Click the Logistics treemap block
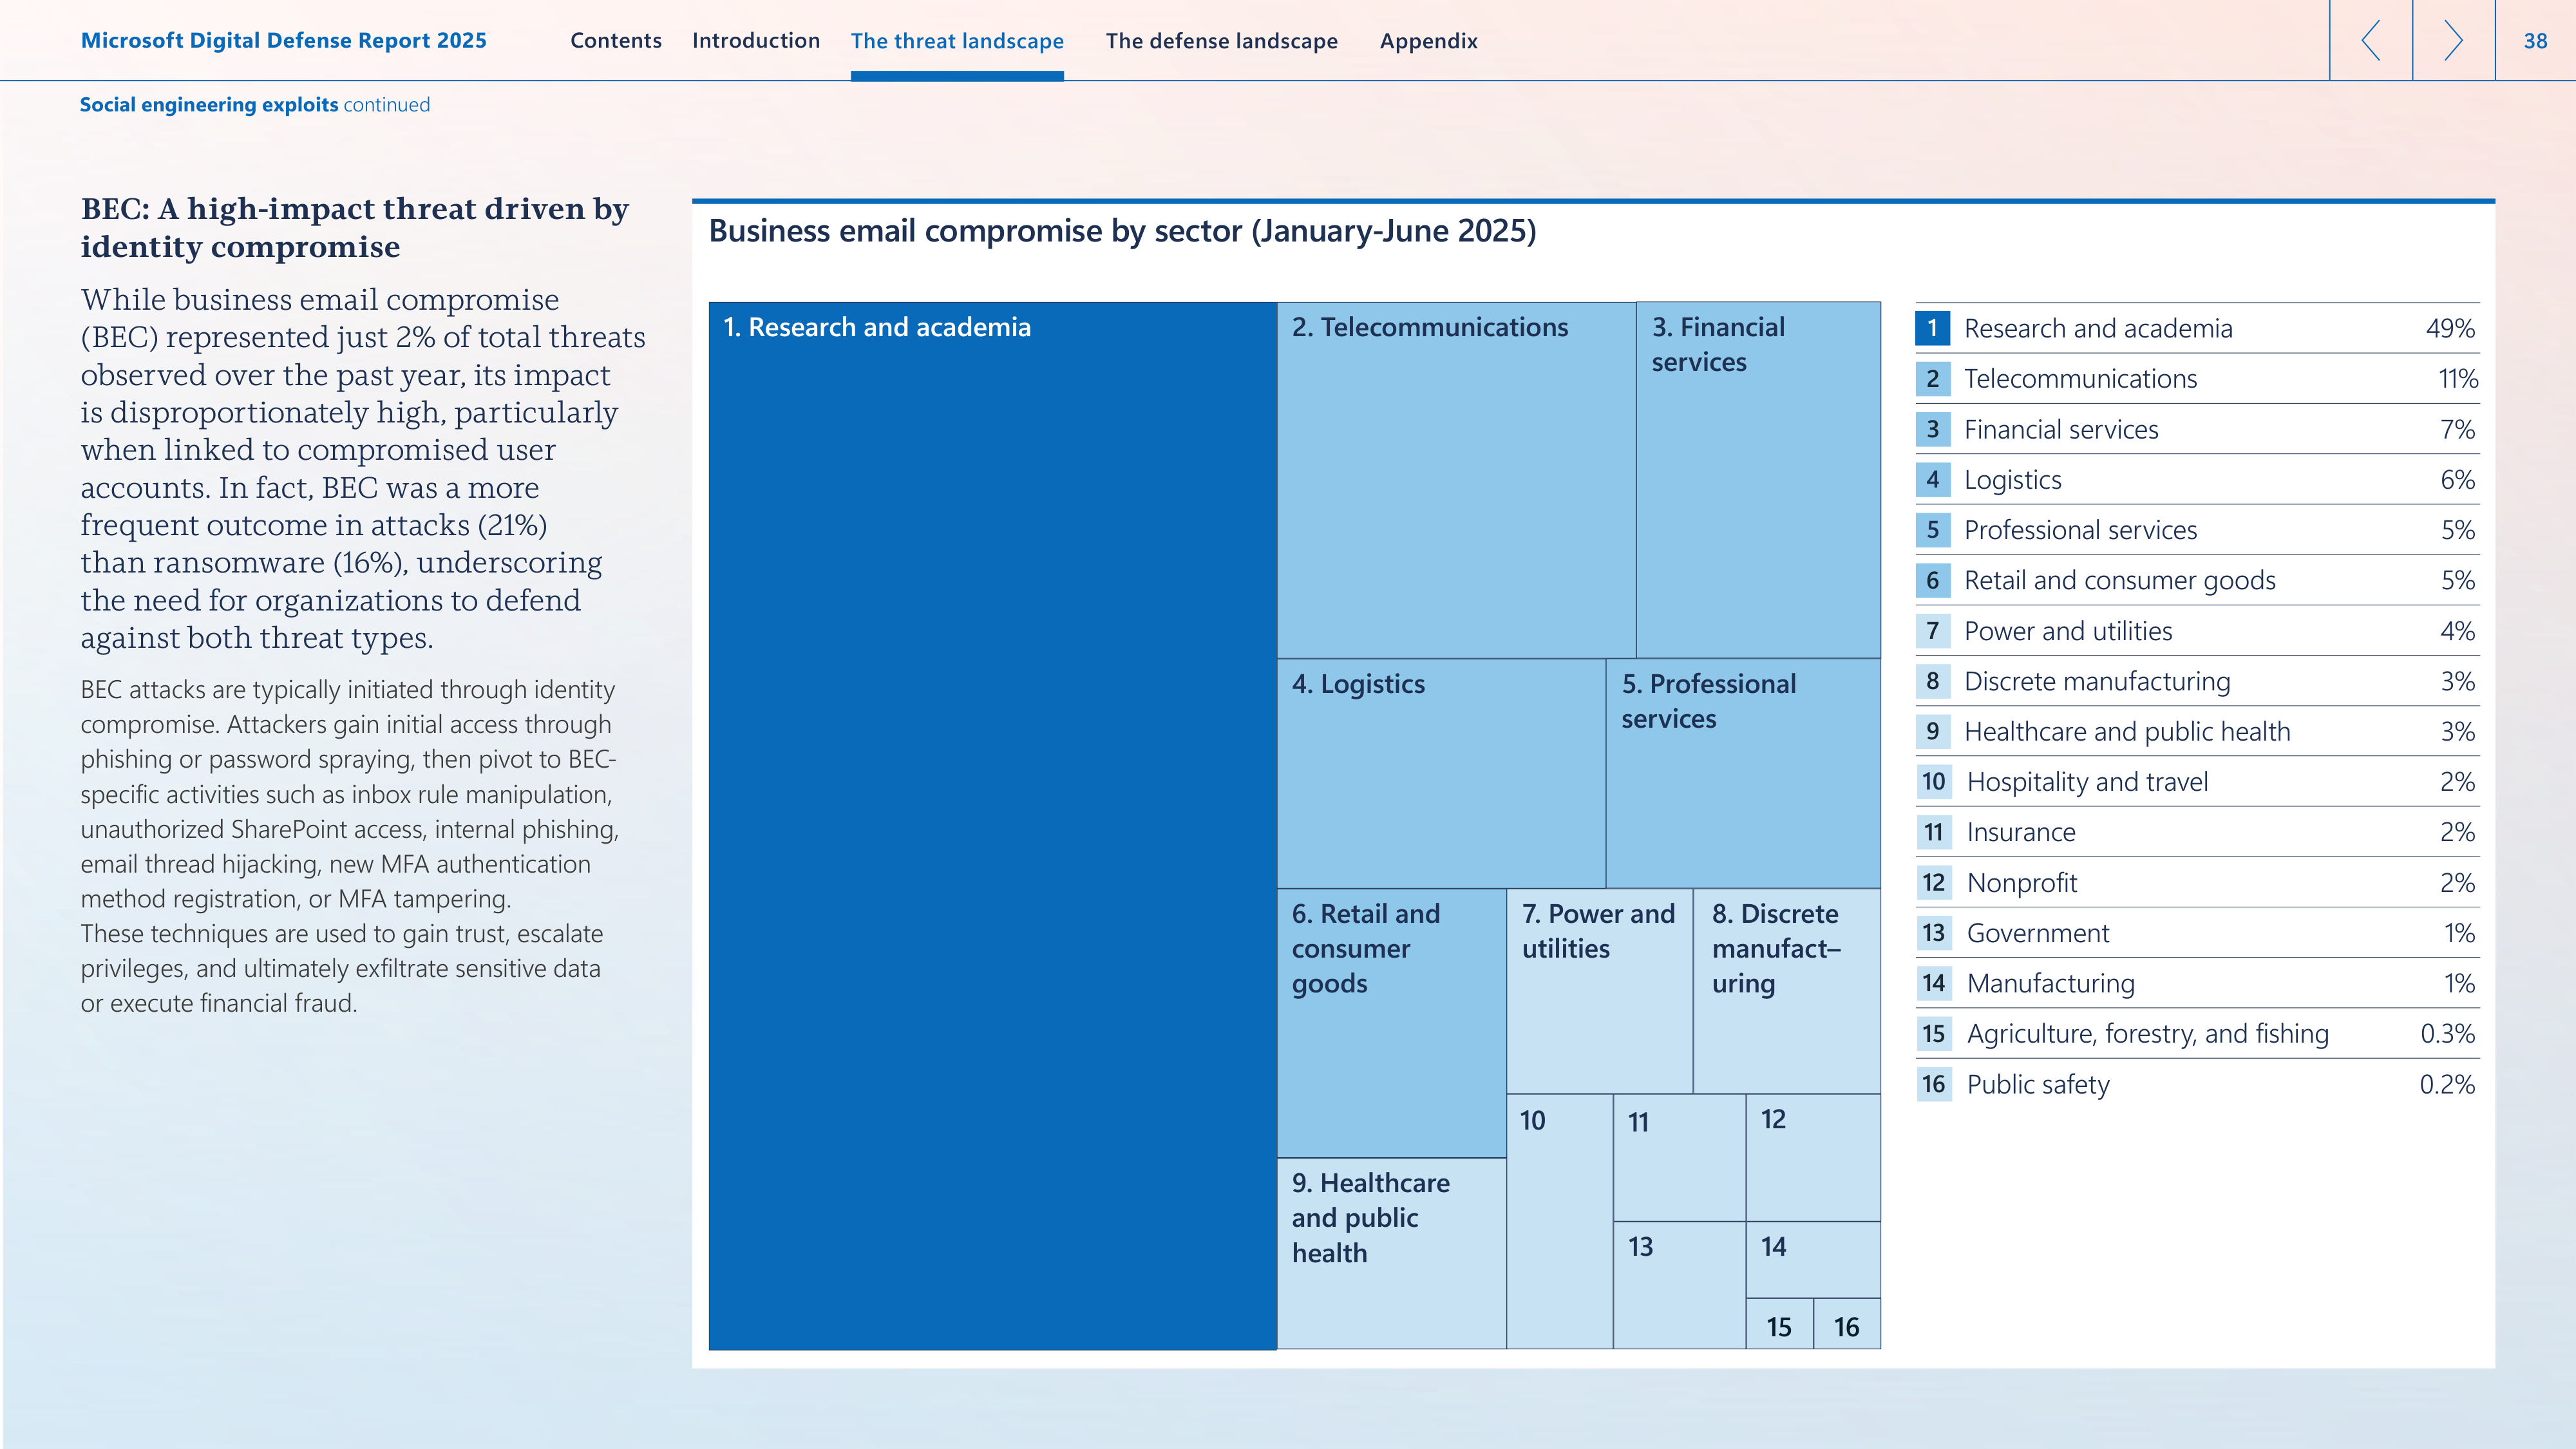 pyautogui.click(x=1441, y=773)
